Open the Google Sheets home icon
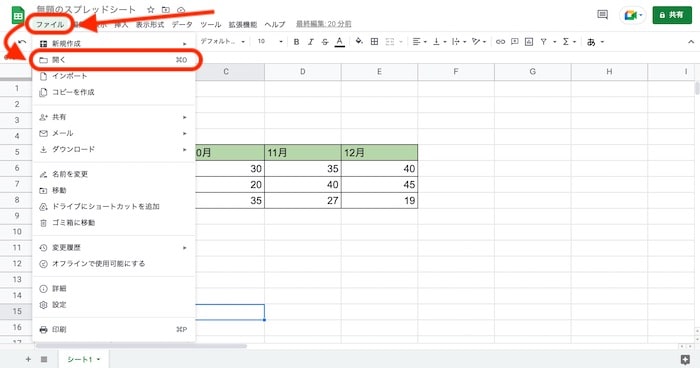Image resolution: width=700 pixels, height=368 pixels. (18, 16)
